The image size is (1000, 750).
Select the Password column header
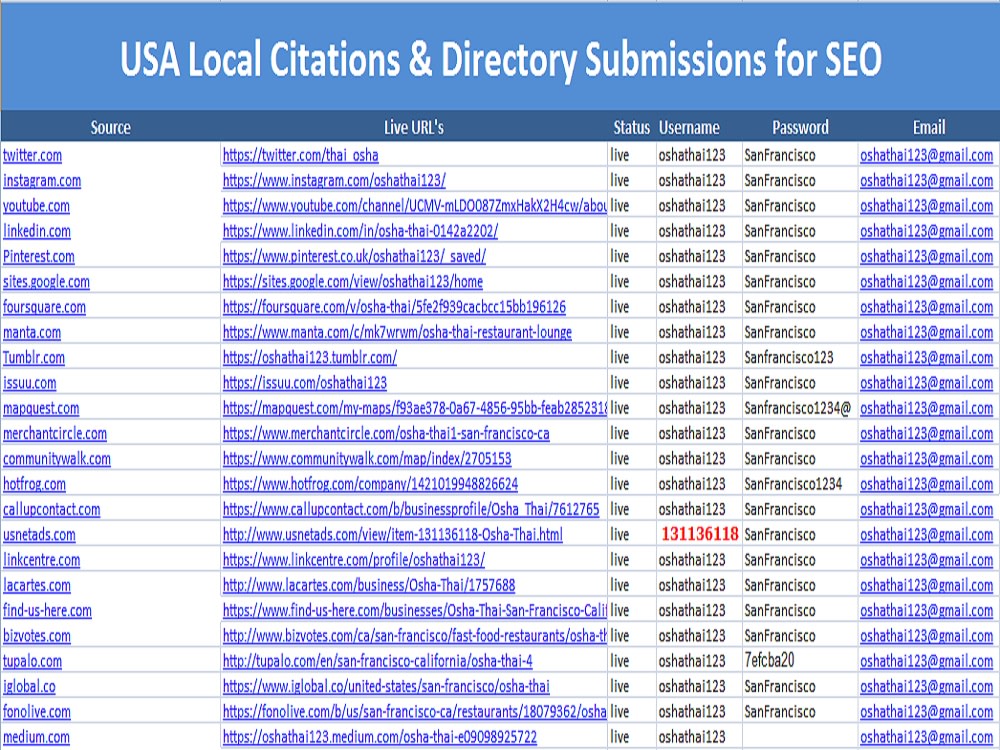click(x=800, y=128)
